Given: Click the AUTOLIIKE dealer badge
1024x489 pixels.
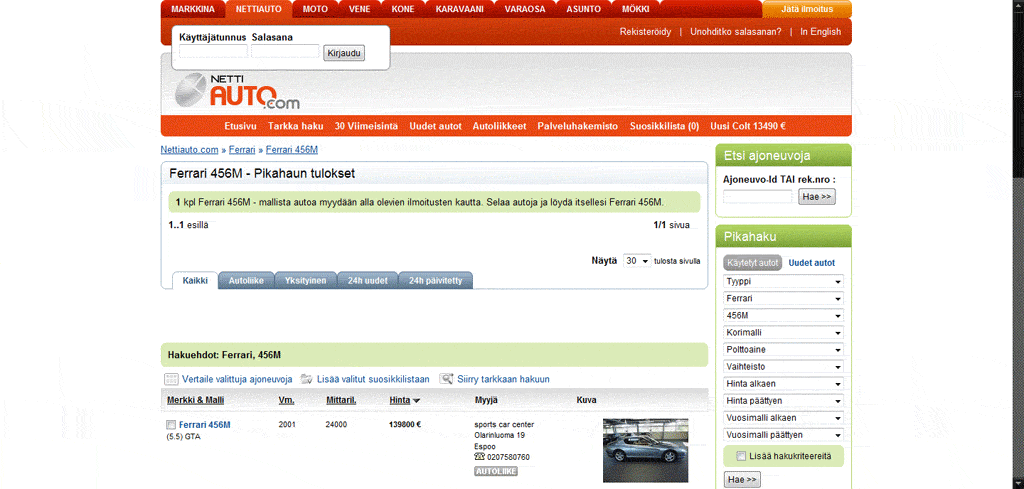Looking at the screenshot, I should click(496, 471).
